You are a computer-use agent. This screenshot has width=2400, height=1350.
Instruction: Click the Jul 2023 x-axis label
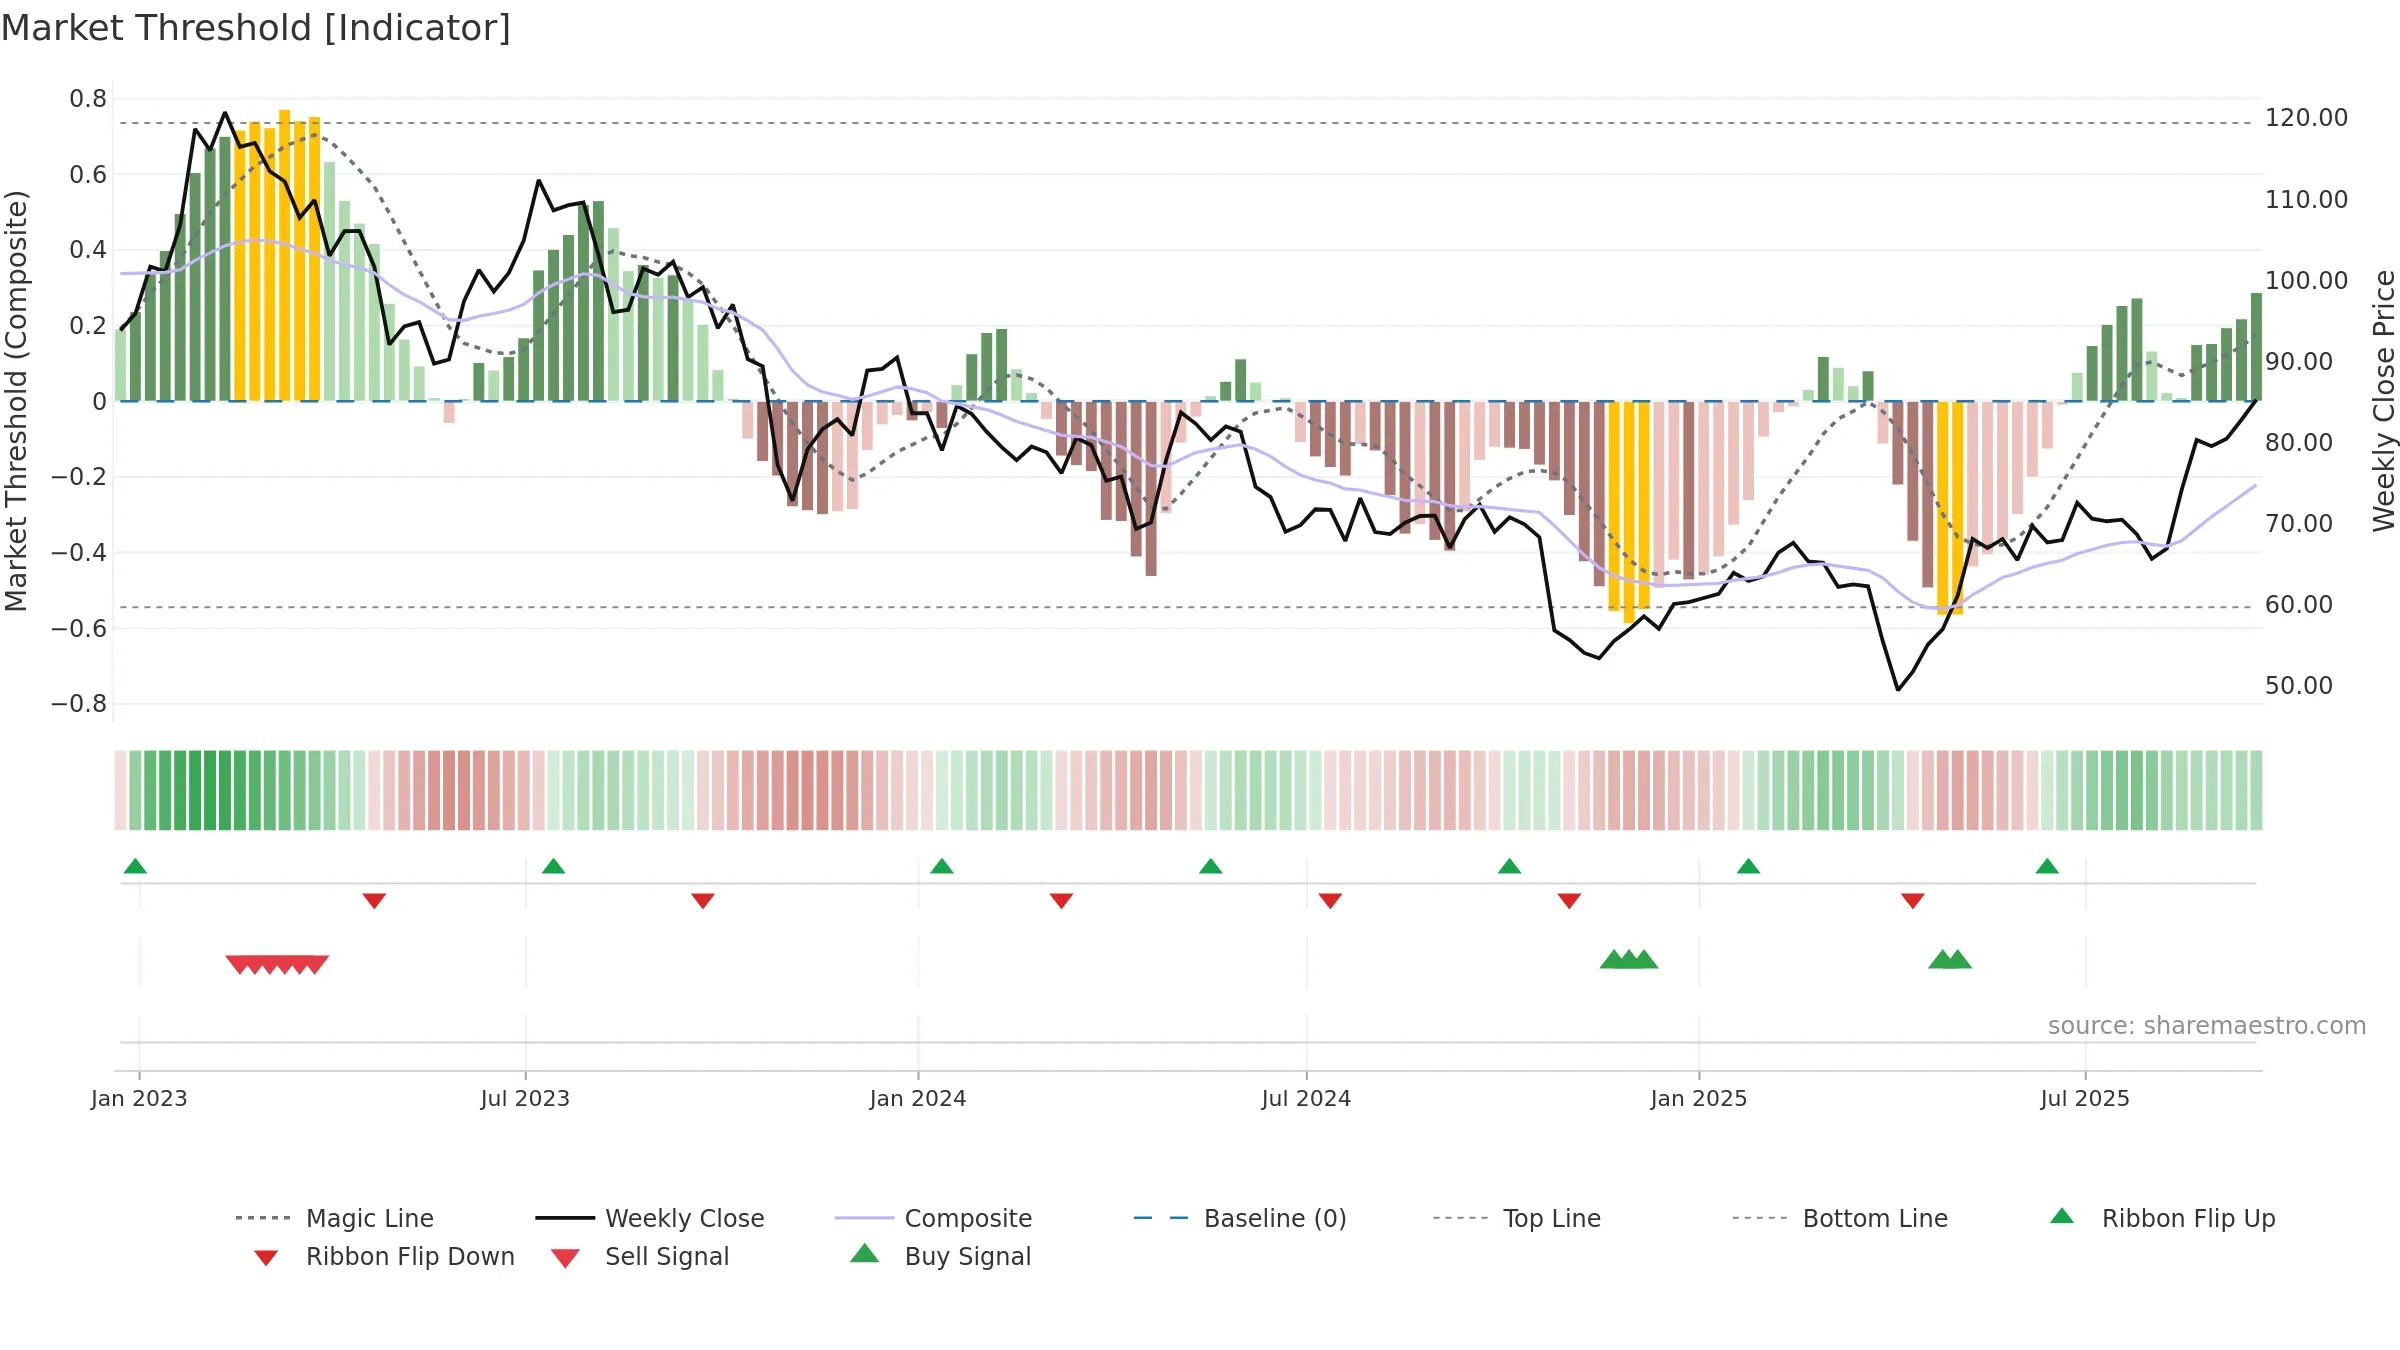[525, 1098]
